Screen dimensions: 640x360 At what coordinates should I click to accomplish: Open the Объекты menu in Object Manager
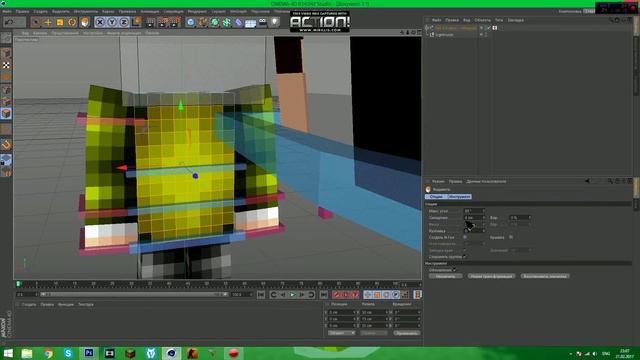(x=482, y=20)
